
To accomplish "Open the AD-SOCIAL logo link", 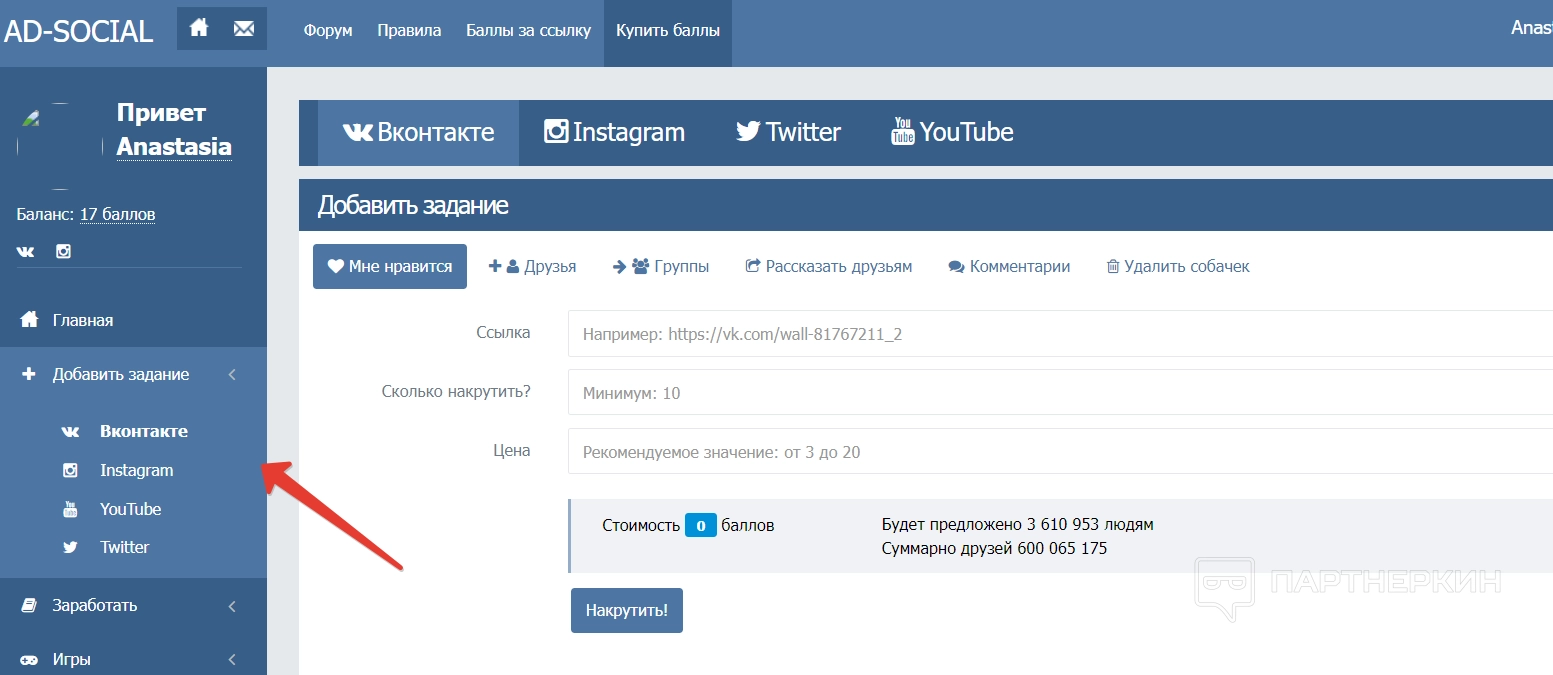I will pyautogui.click(x=79, y=31).
